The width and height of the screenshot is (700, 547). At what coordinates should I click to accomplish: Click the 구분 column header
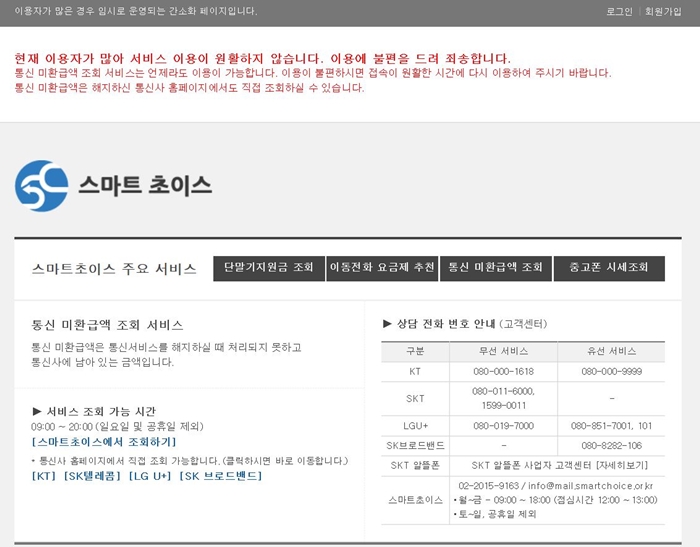415,351
